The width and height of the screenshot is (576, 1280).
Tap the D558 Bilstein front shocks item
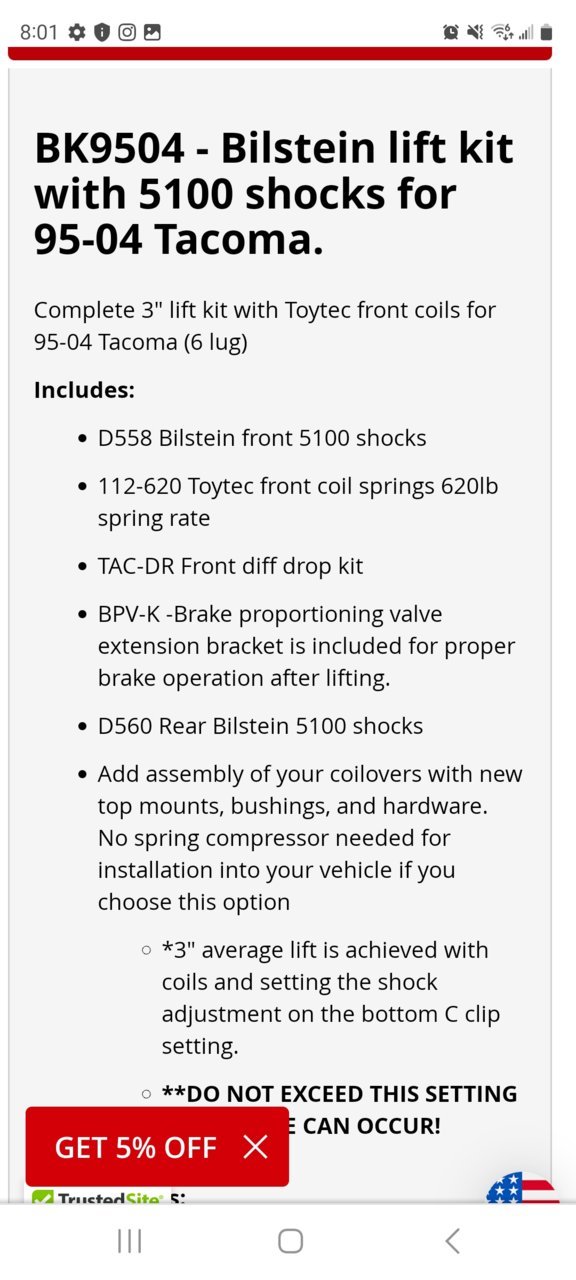[262, 438]
